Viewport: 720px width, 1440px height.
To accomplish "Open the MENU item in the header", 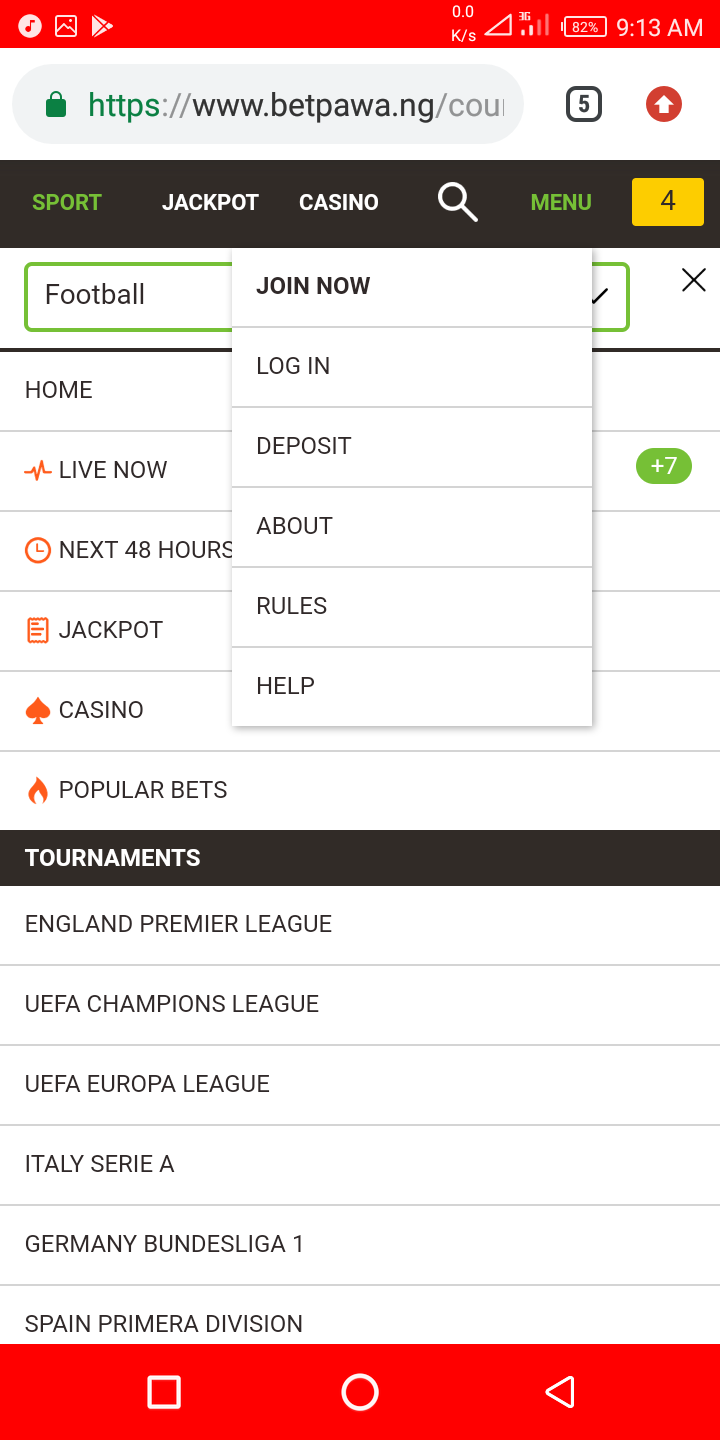I will 560,201.
